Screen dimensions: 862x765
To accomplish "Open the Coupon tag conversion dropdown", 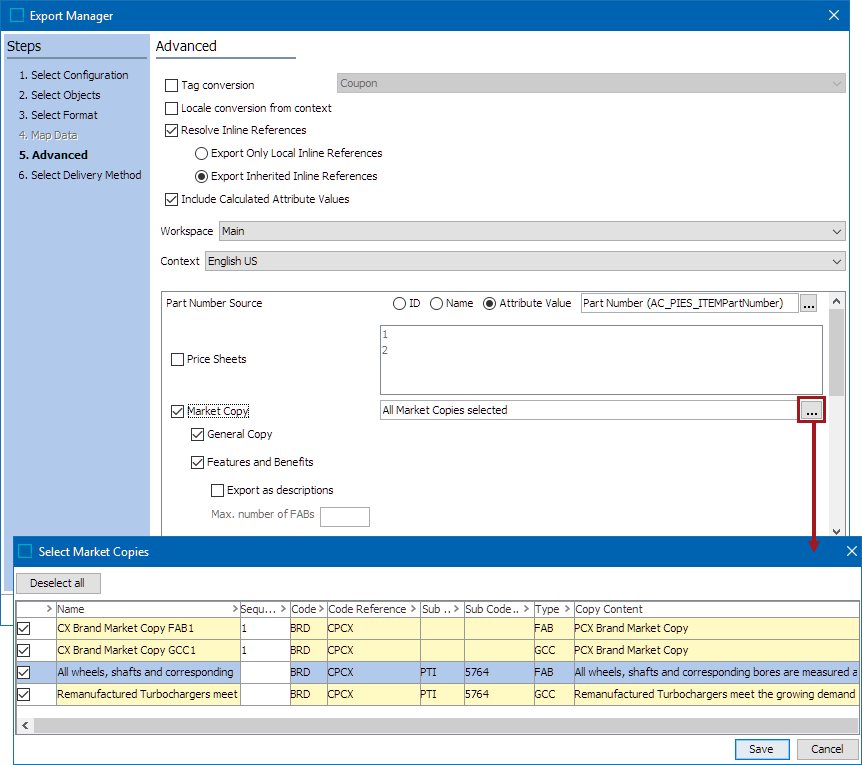I will (837, 84).
